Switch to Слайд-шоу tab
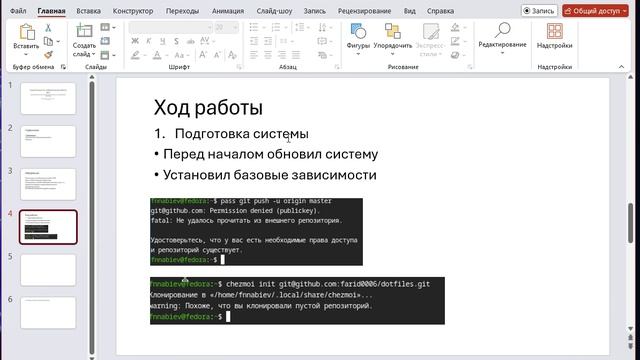 (x=274, y=11)
